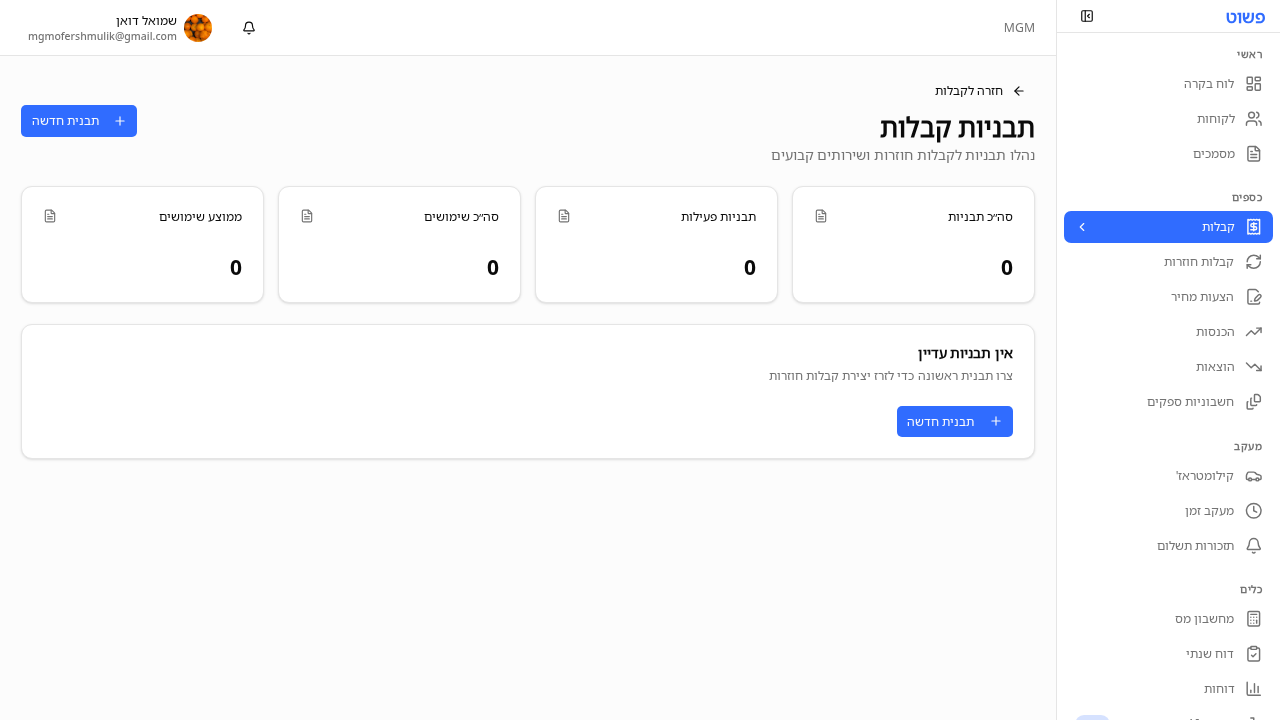Image resolution: width=1280 pixels, height=720 pixels.
Task: Collapse the sidebar panel
Action: [1087, 16]
